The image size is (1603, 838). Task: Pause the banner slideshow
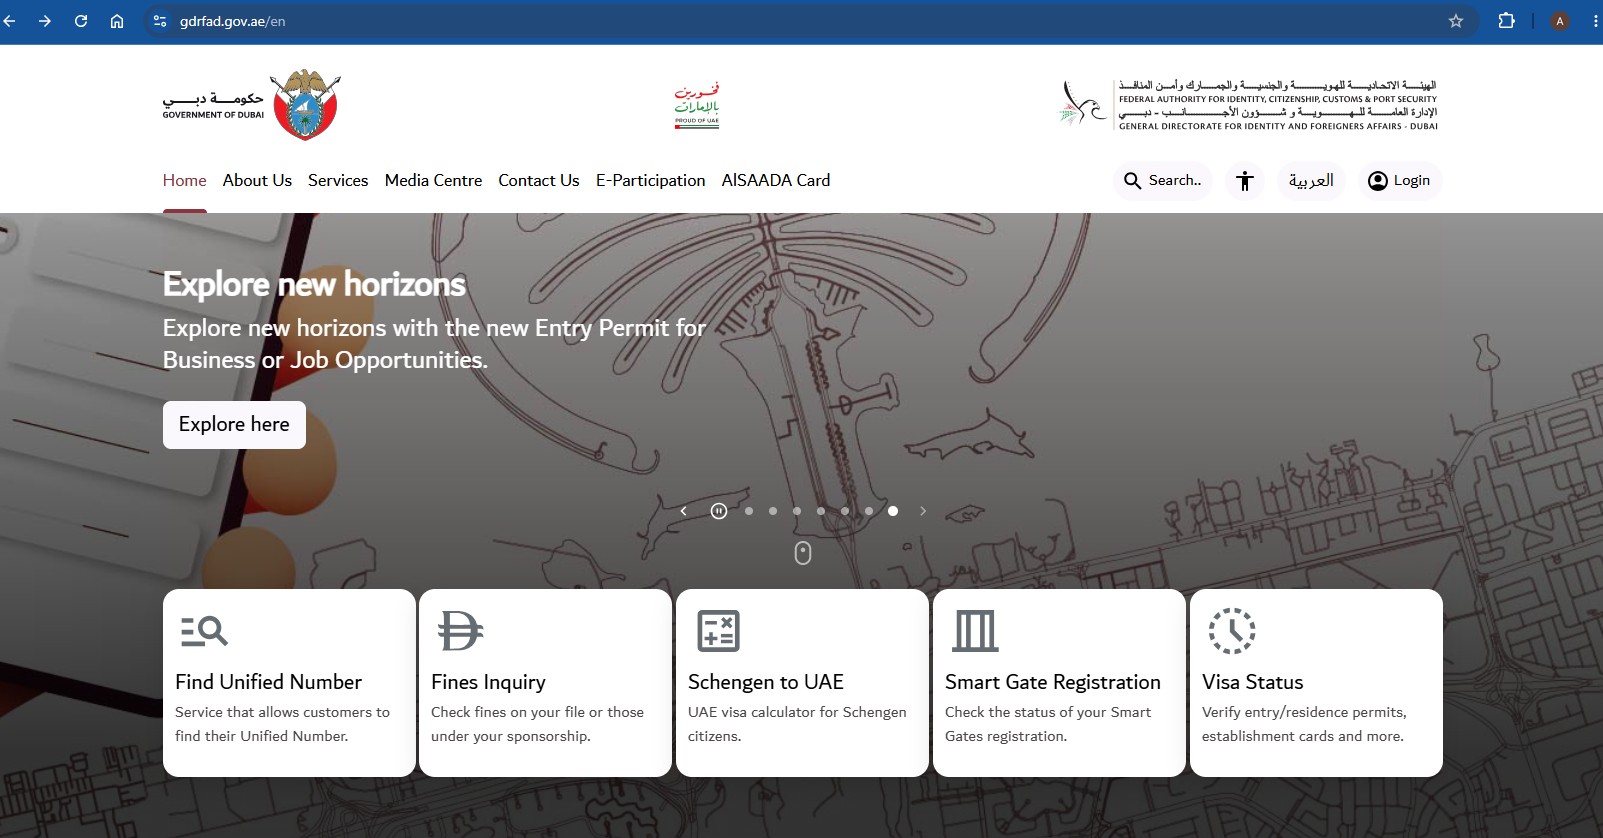[719, 511]
